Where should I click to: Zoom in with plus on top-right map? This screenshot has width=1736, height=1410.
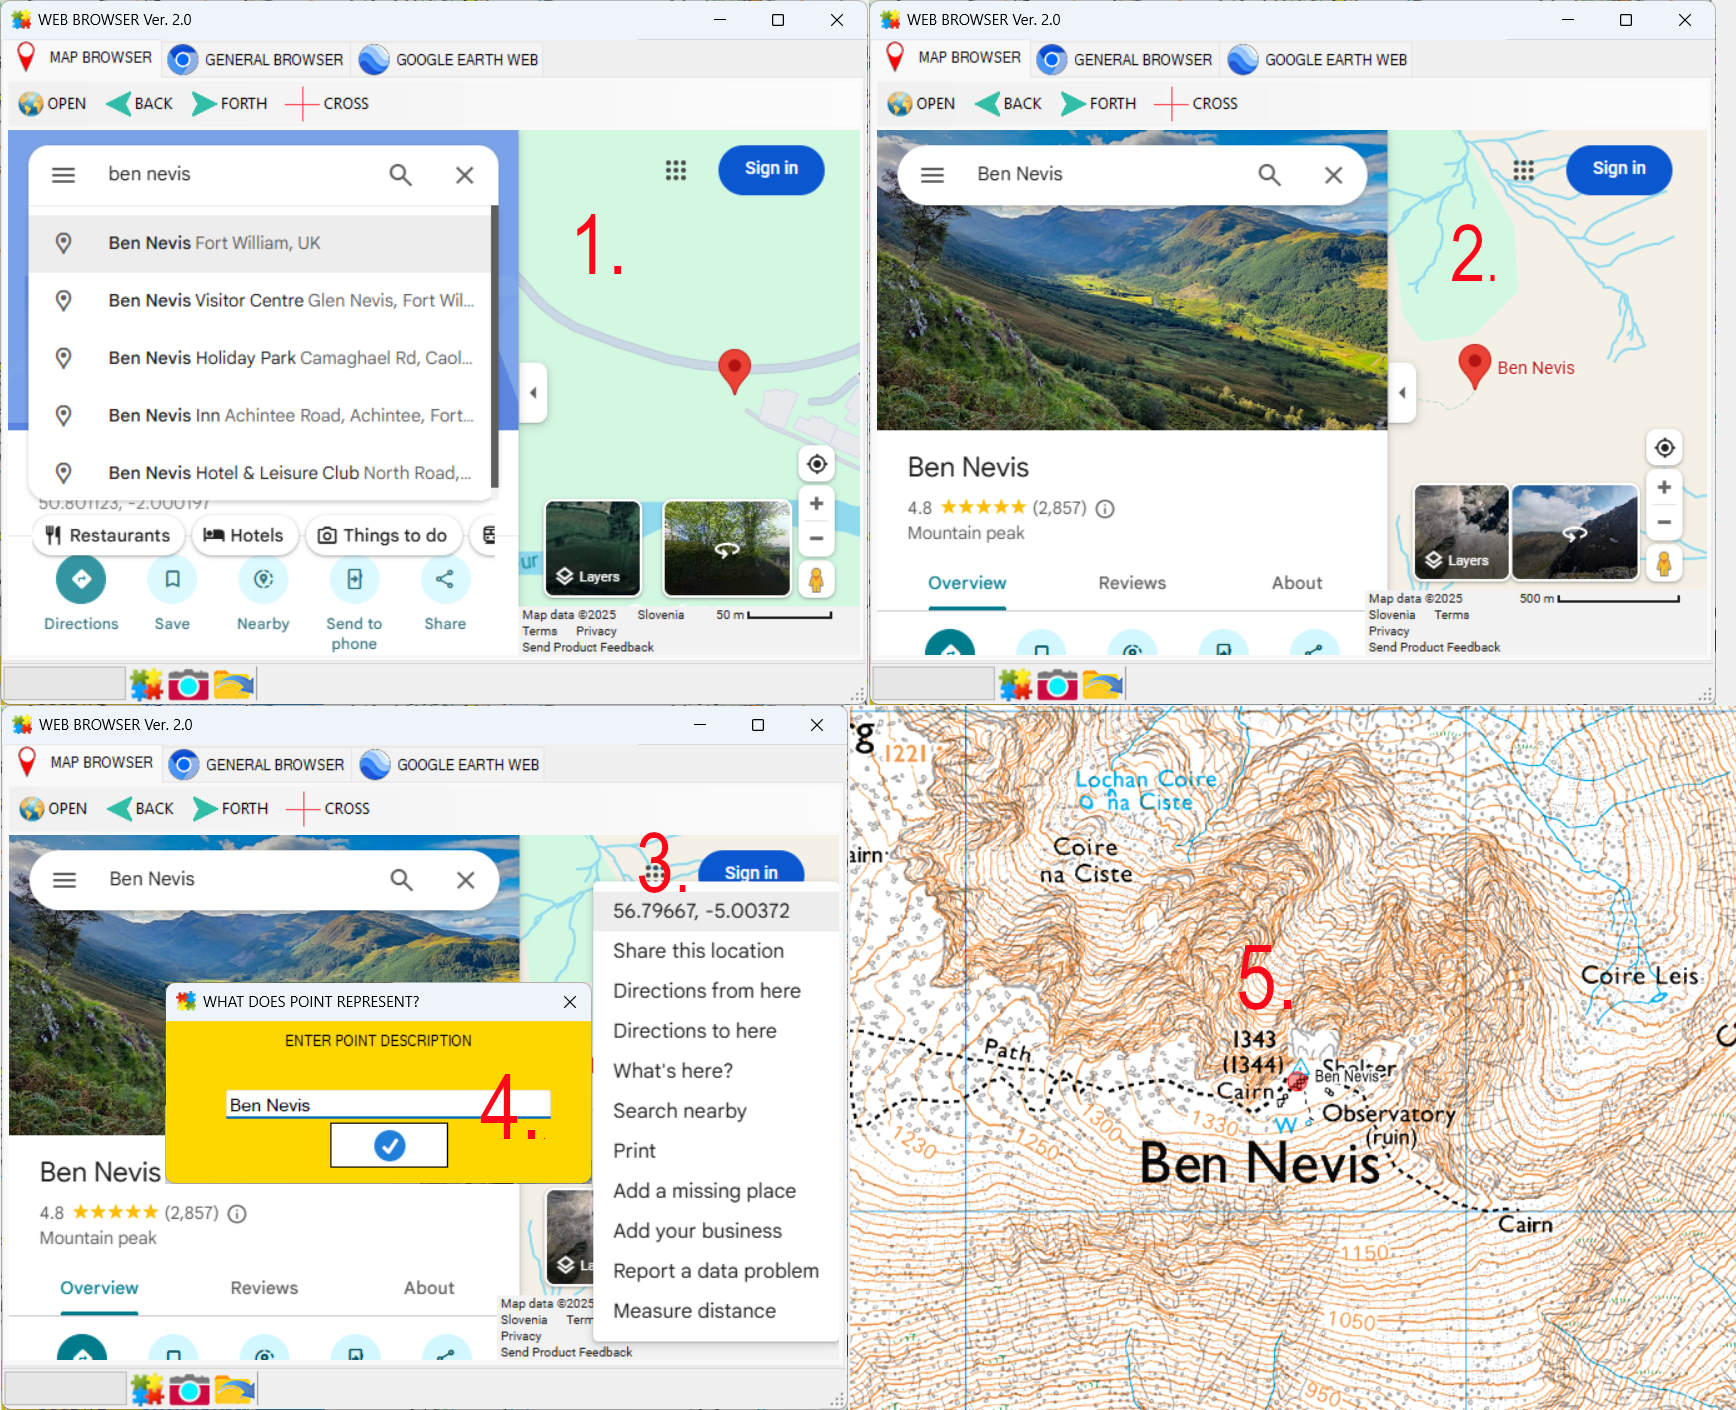pyautogui.click(x=1665, y=487)
